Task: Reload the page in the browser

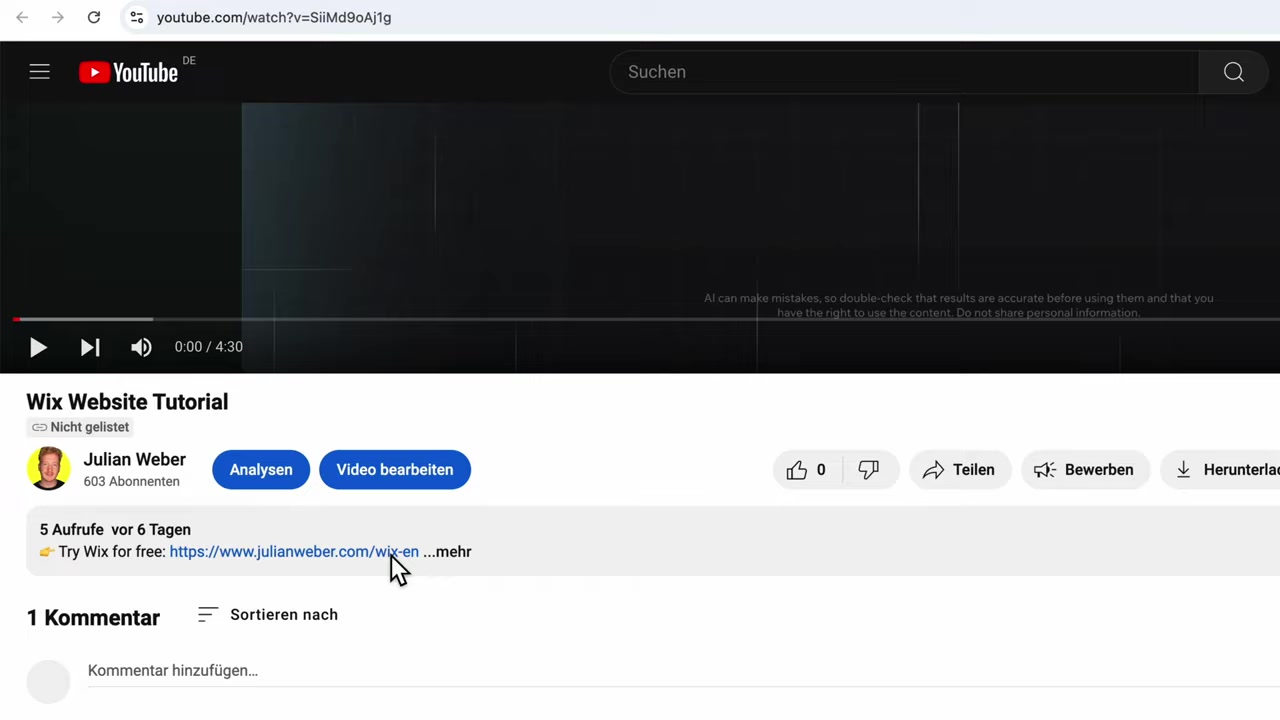Action: click(94, 17)
